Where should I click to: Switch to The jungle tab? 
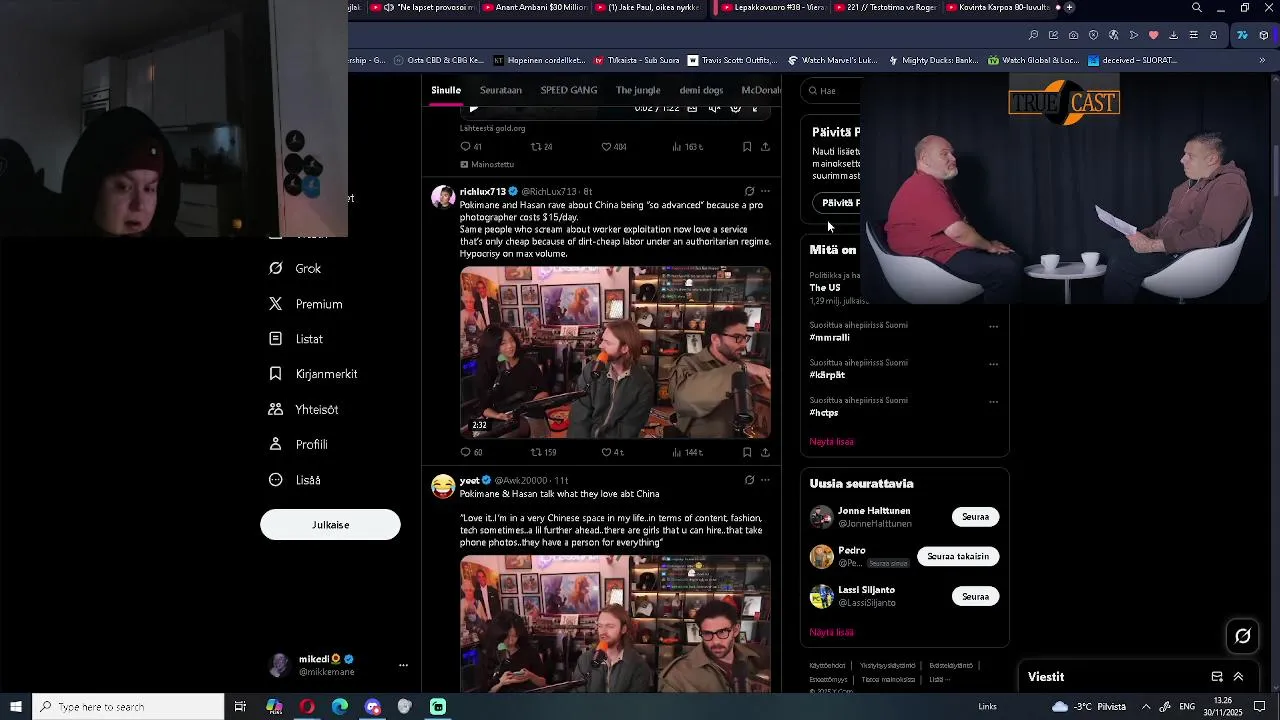[638, 90]
